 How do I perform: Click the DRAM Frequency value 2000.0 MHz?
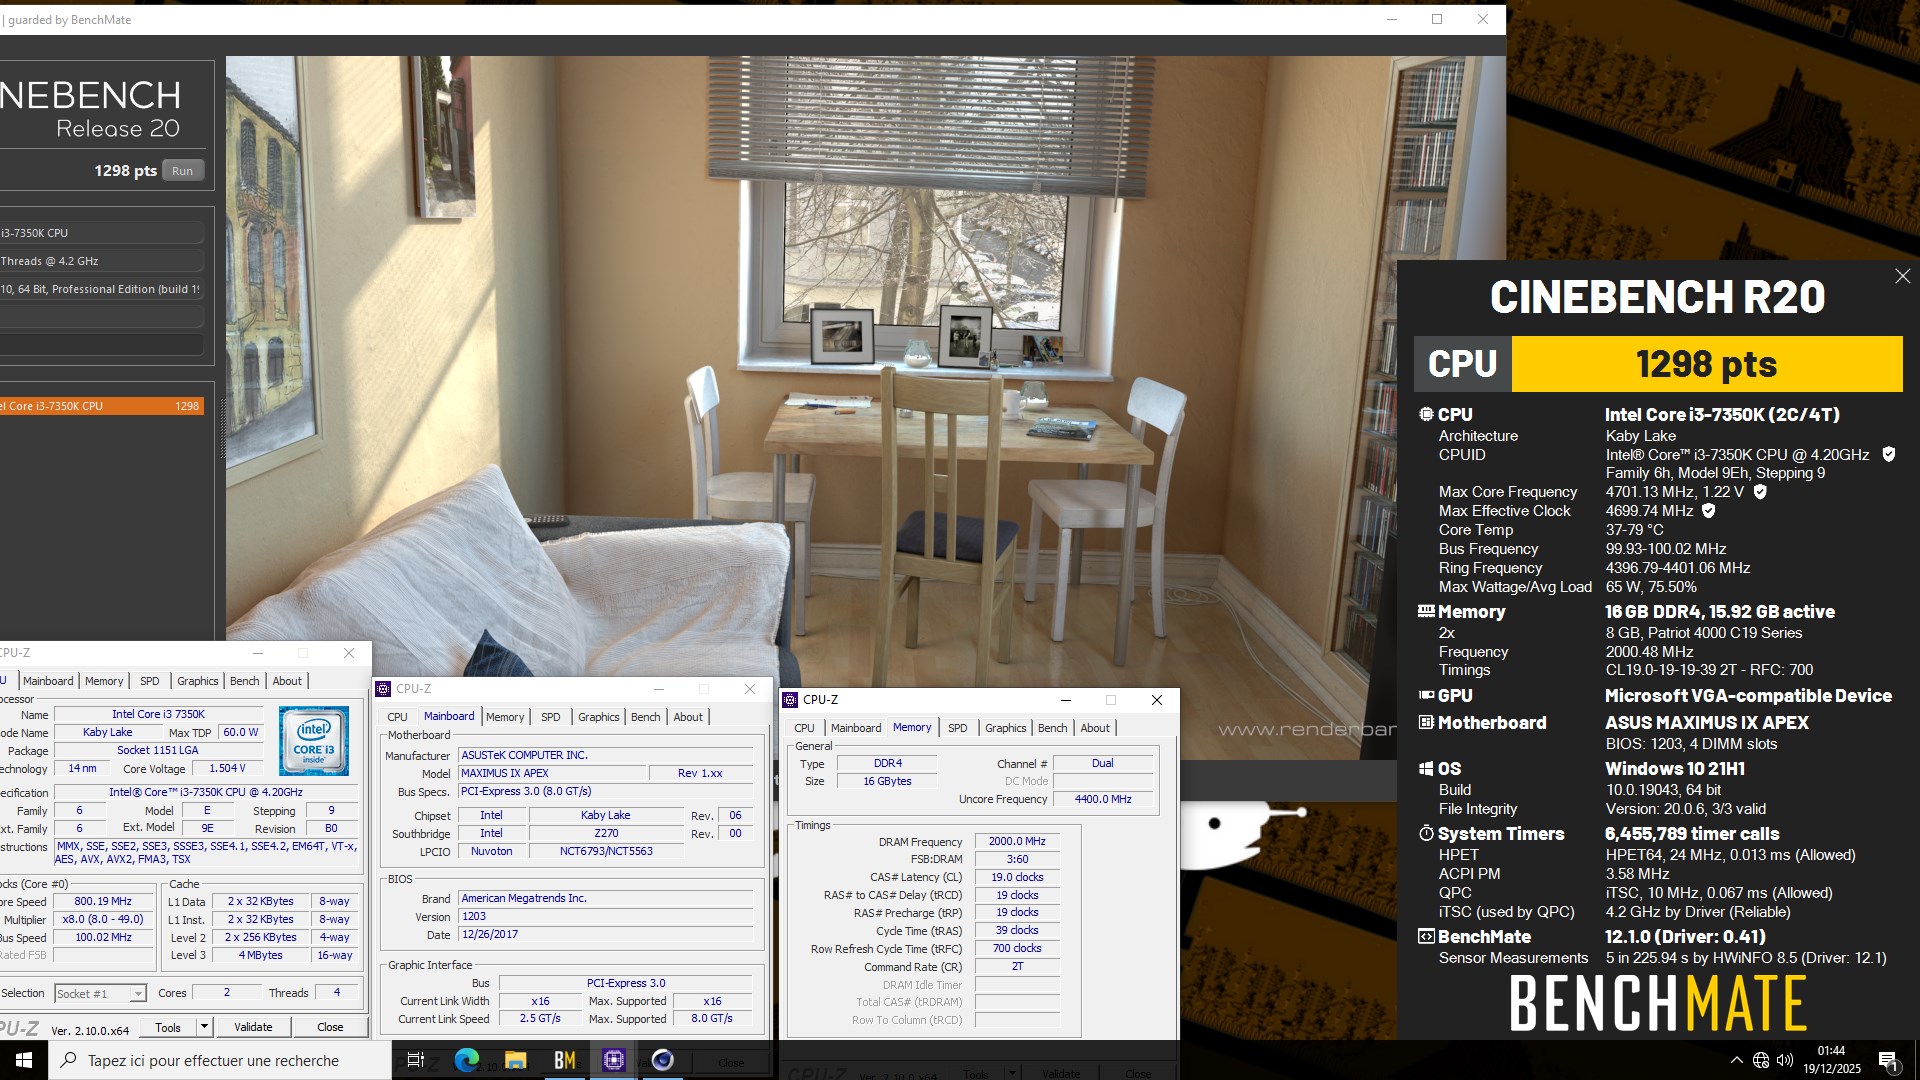(1017, 841)
